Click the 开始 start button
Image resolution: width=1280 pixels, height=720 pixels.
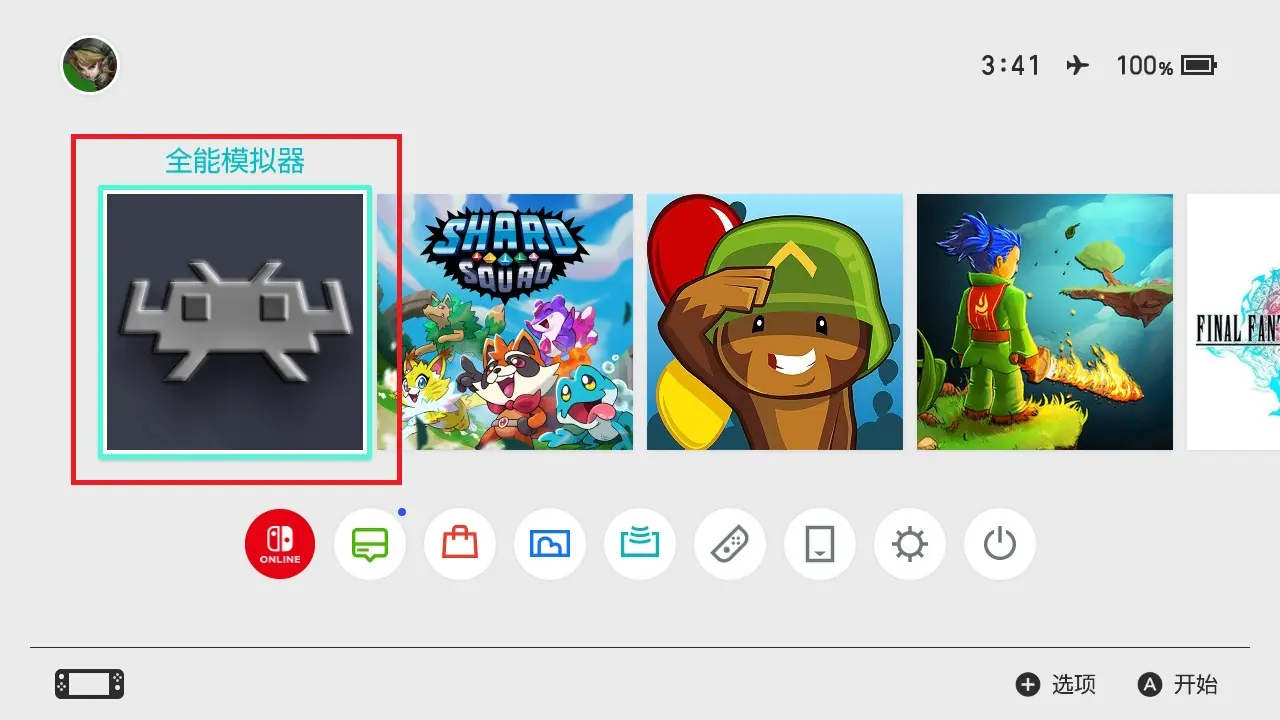click(1178, 684)
